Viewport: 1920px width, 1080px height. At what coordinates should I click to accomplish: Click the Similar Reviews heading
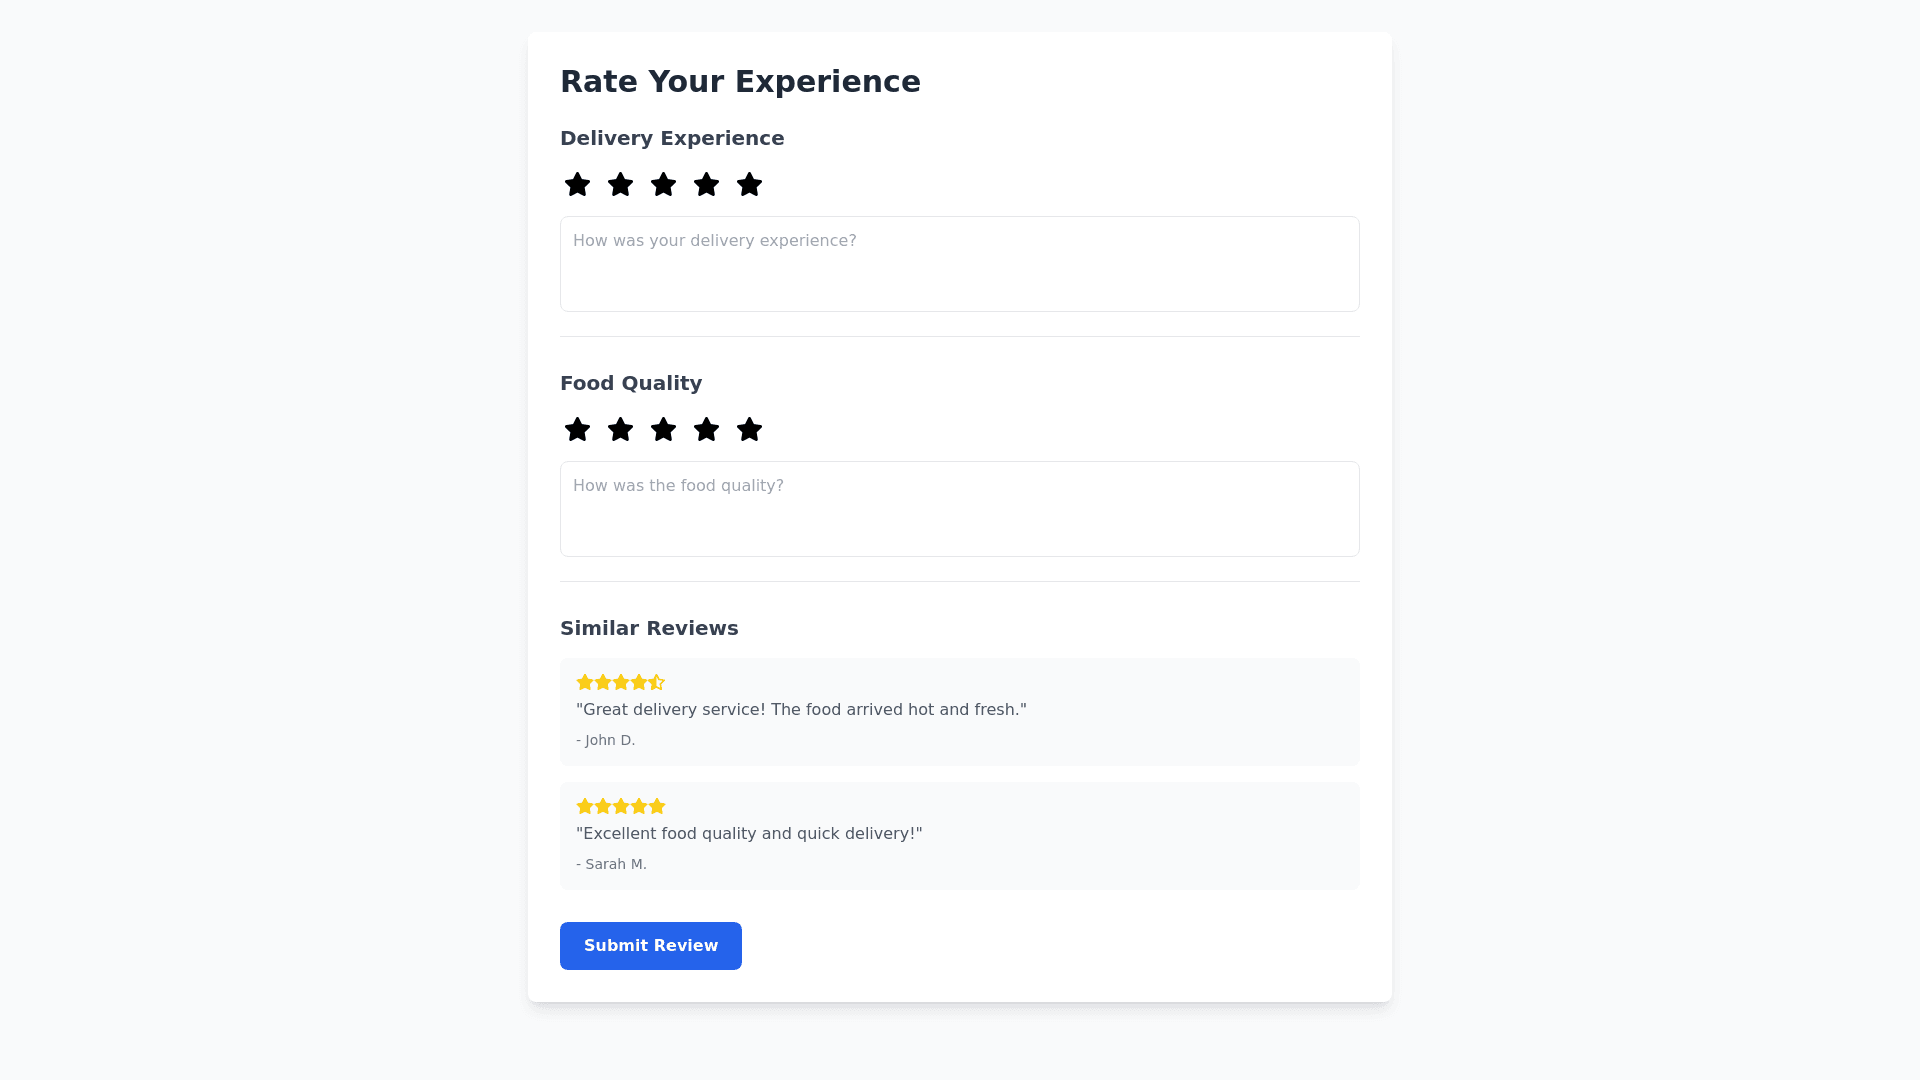649,628
